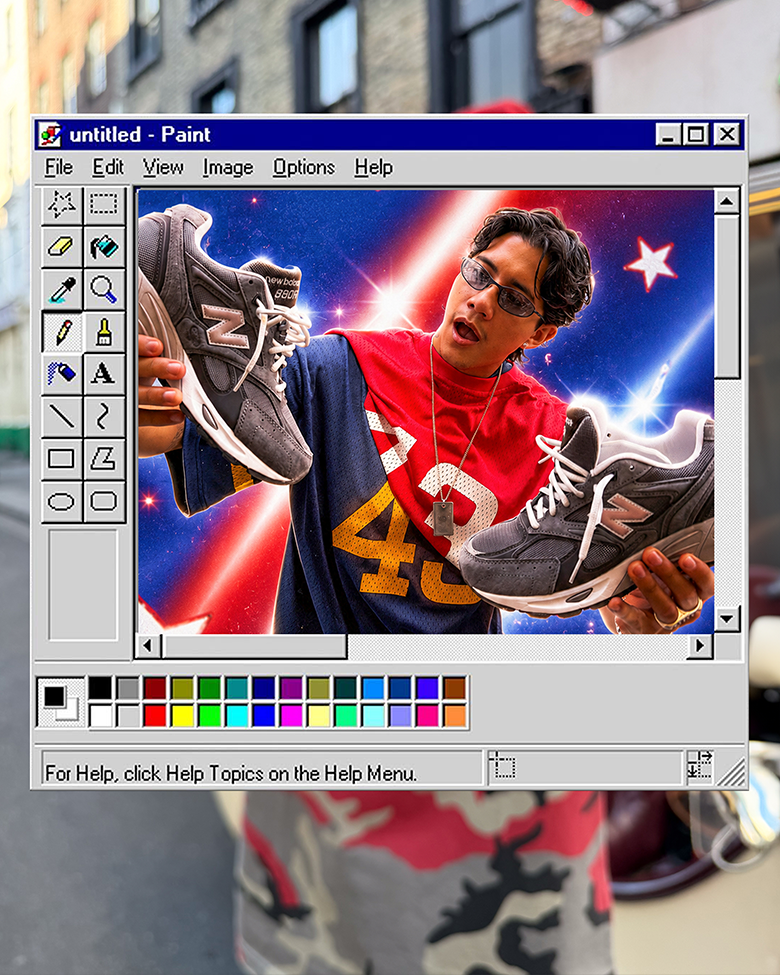Select the dark red maroon swatch
780x975 pixels.
(155, 688)
